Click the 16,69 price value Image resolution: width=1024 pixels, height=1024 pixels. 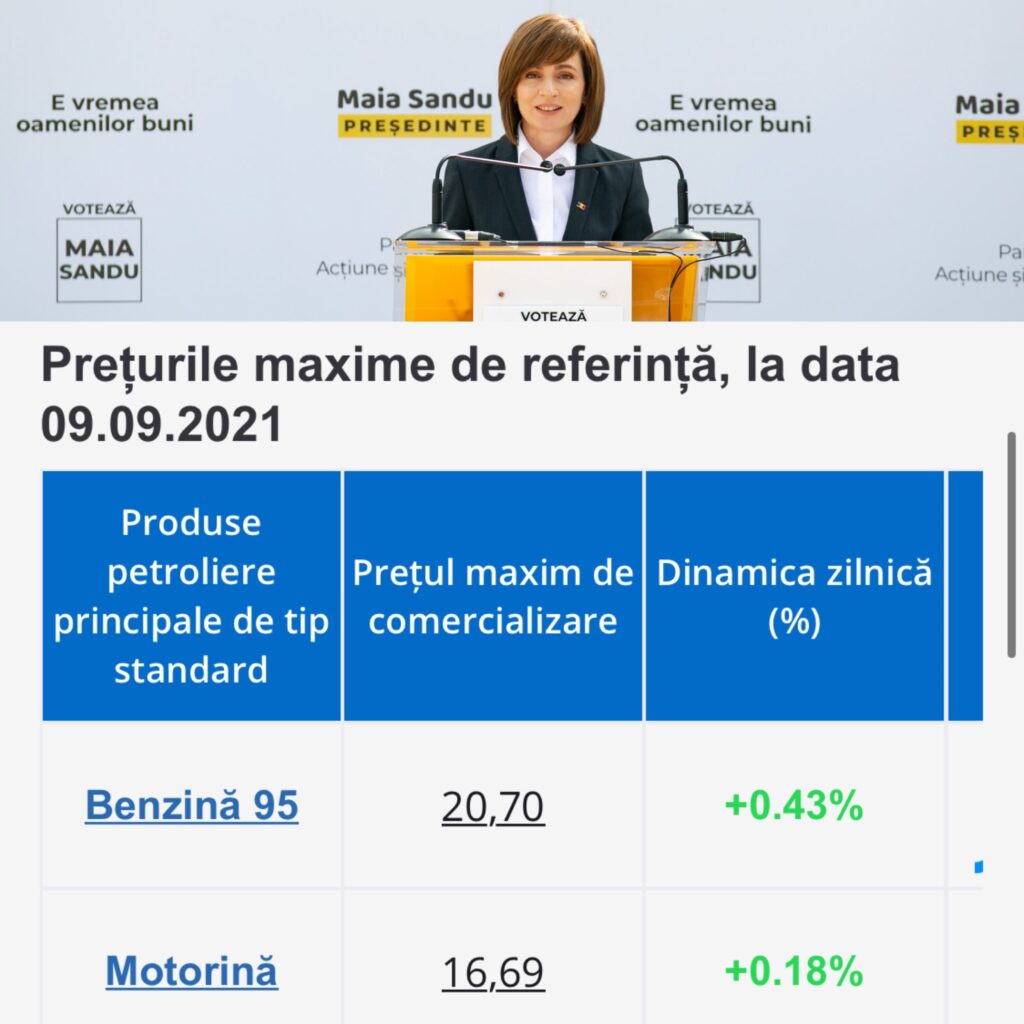click(x=493, y=972)
